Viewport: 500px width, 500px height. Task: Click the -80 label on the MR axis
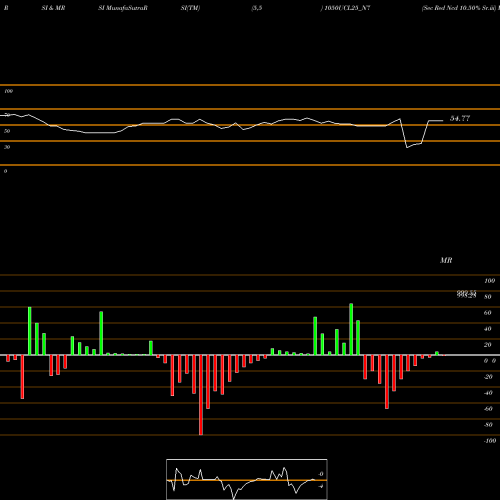click(488, 425)
